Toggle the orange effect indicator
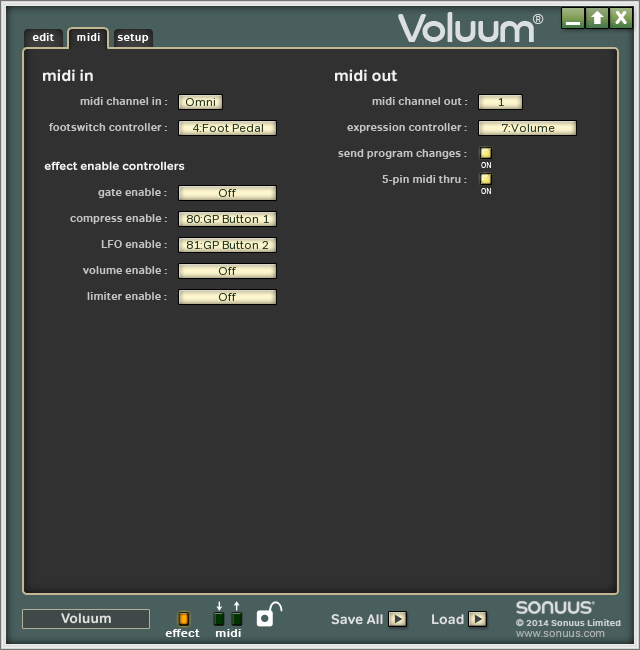 [183, 619]
